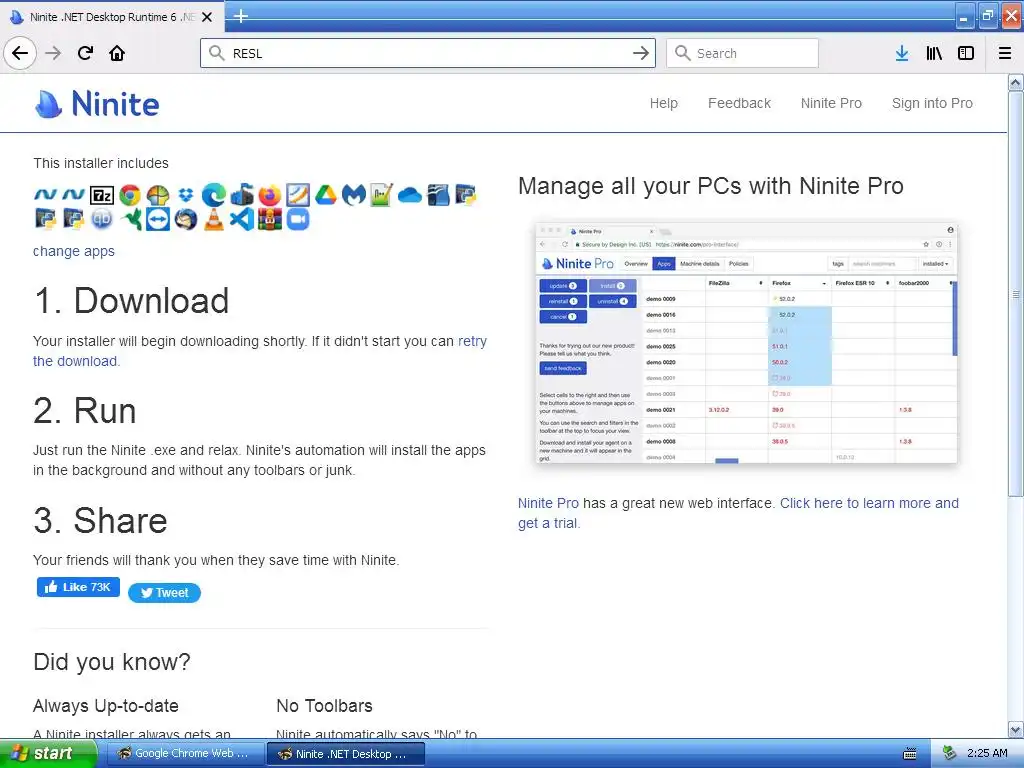Click the Firefox app icon in installer list
1024x768 pixels.
[x=270, y=195]
